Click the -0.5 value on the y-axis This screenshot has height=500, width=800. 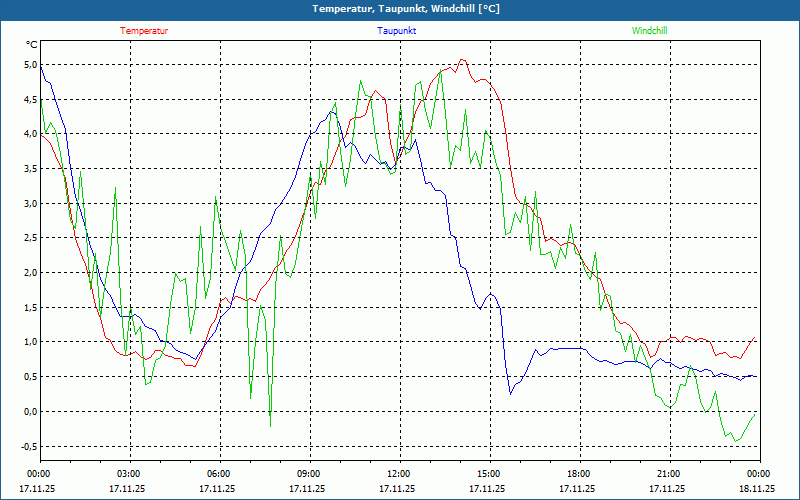click(28, 446)
